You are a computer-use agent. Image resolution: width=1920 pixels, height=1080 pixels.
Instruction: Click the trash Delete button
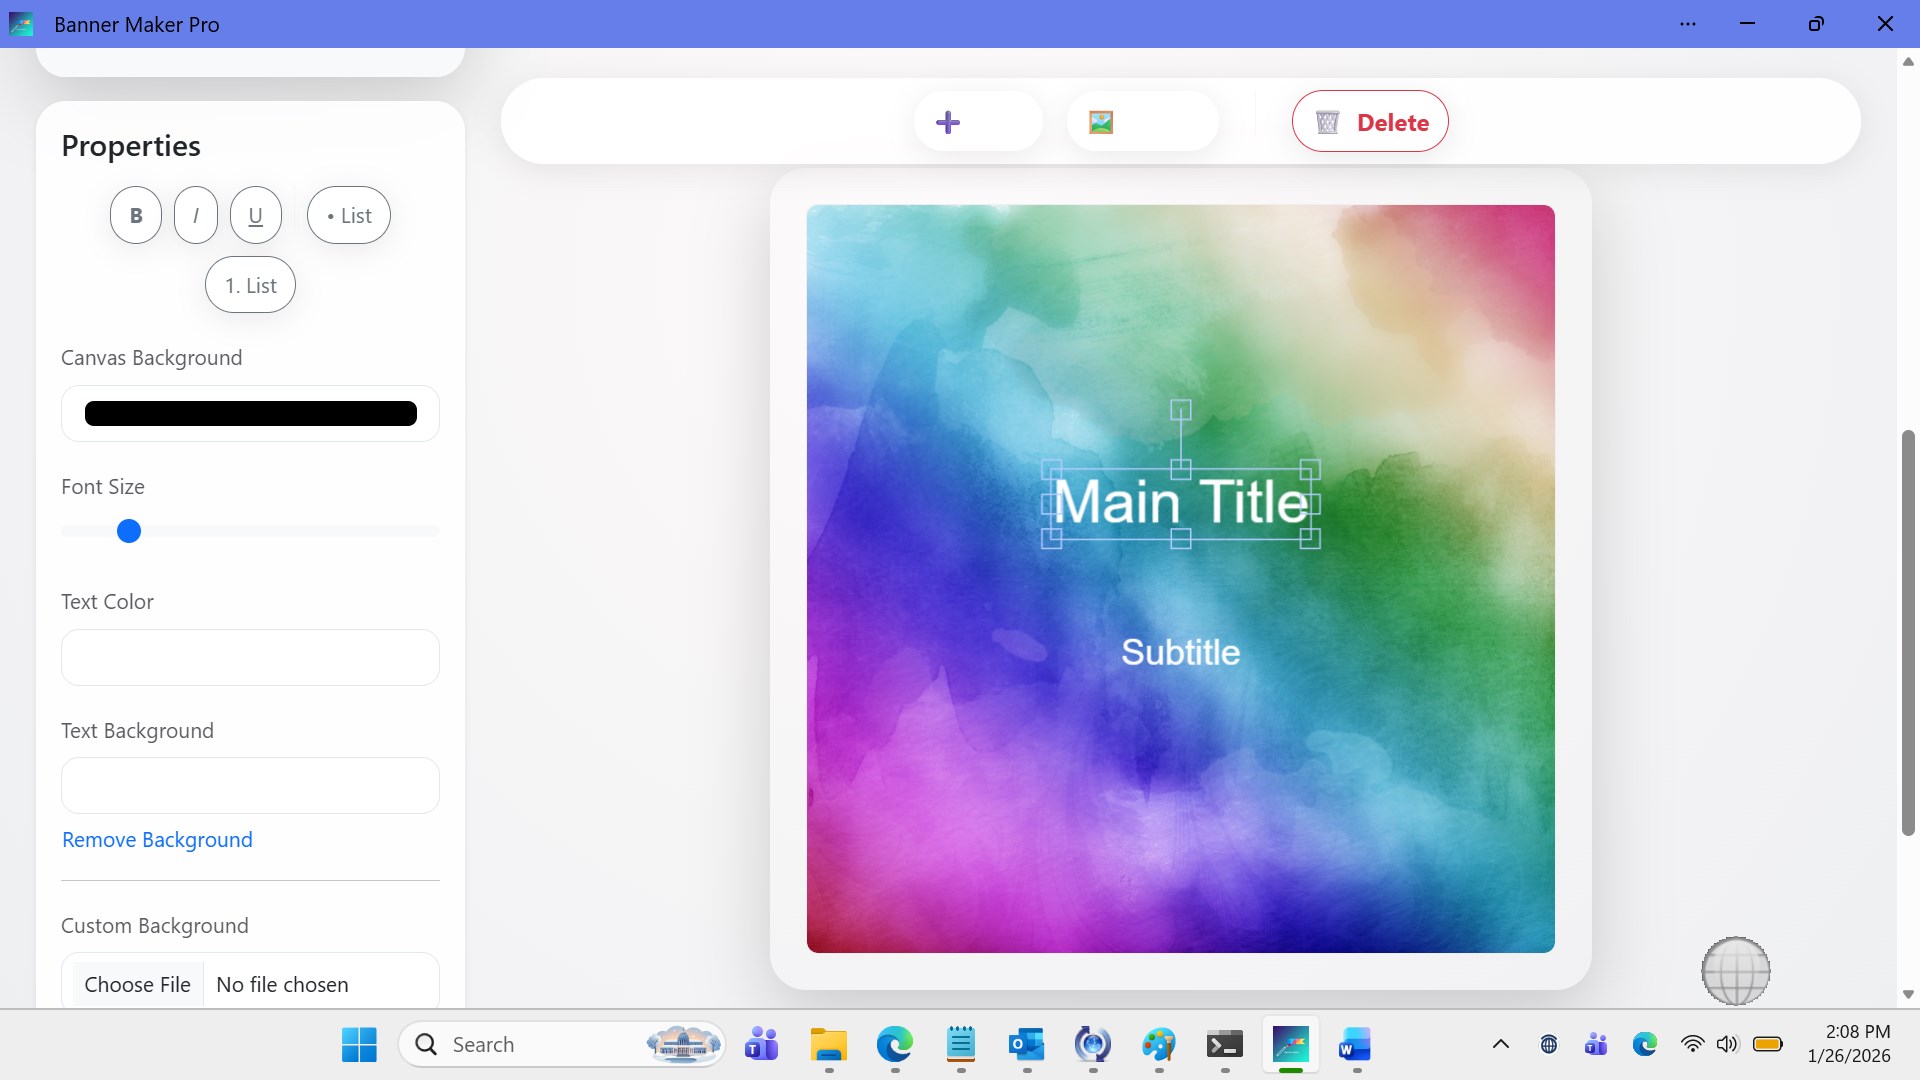pyautogui.click(x=1370, y=122)
